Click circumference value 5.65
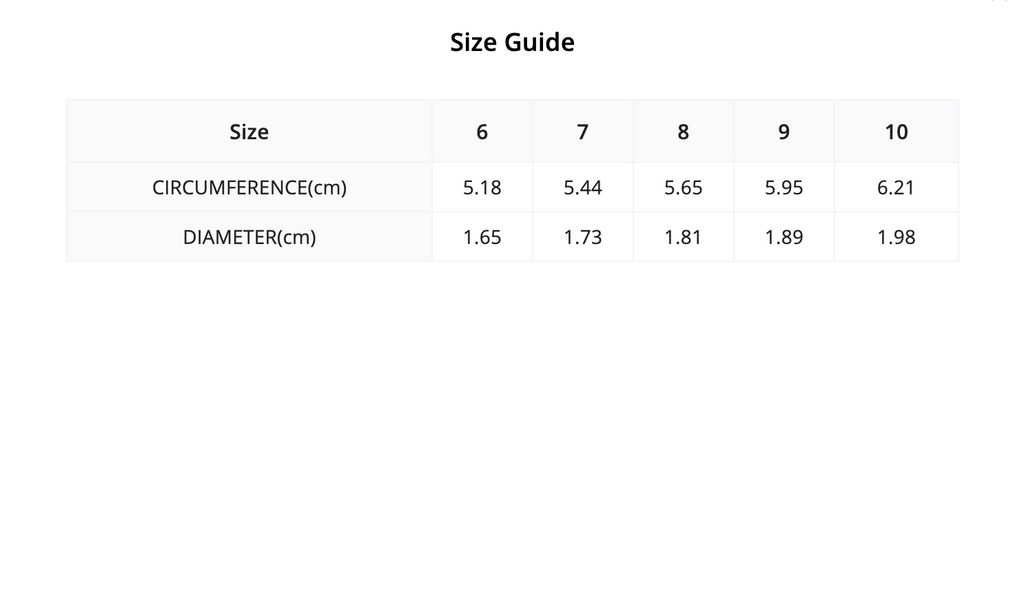Image resolution: width=1024 pixels, height=608 pixels. [683, 187]
